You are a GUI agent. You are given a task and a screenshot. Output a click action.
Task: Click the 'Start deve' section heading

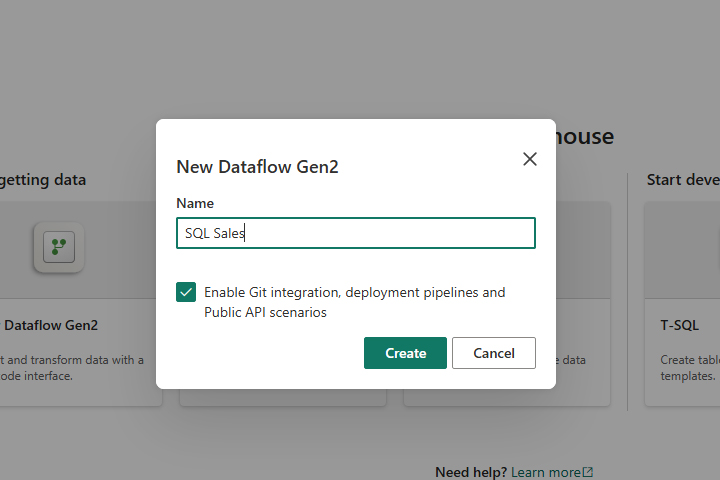click(x=682, y=180)
